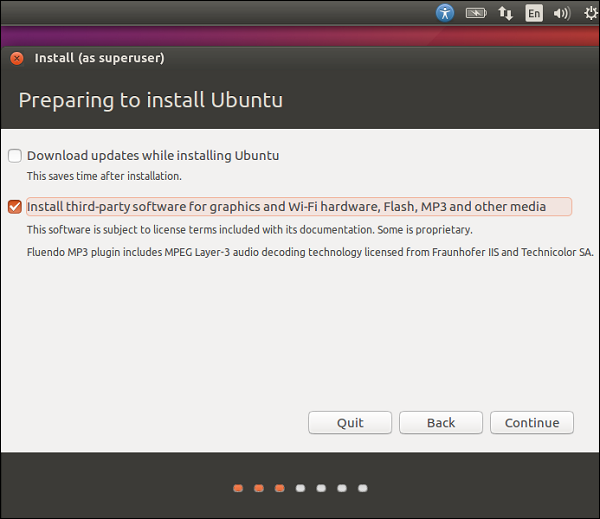Open the system gear menu
The width and height of the screenshot is (600, 519).
click(x=591, y=13)
